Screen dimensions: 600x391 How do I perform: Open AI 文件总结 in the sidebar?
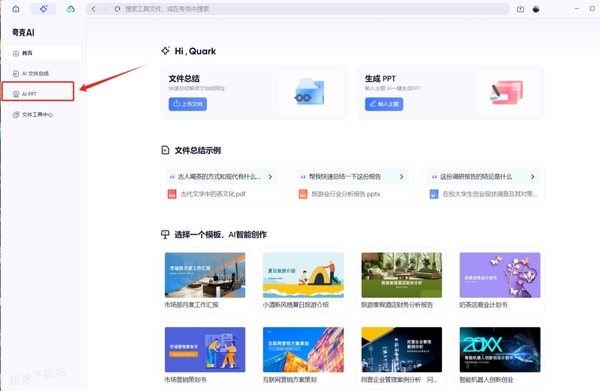[43, 73]
